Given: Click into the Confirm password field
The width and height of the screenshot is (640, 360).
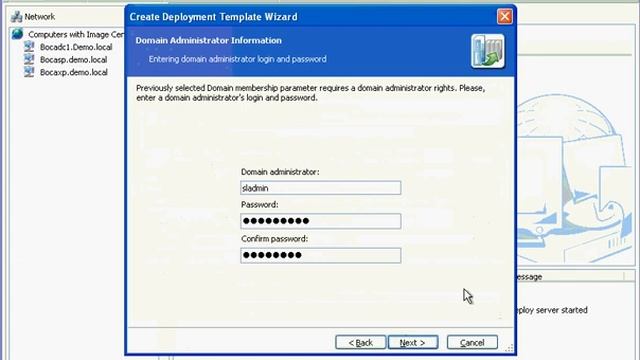Looking at the screenshot, I should [x=321, y=256].
